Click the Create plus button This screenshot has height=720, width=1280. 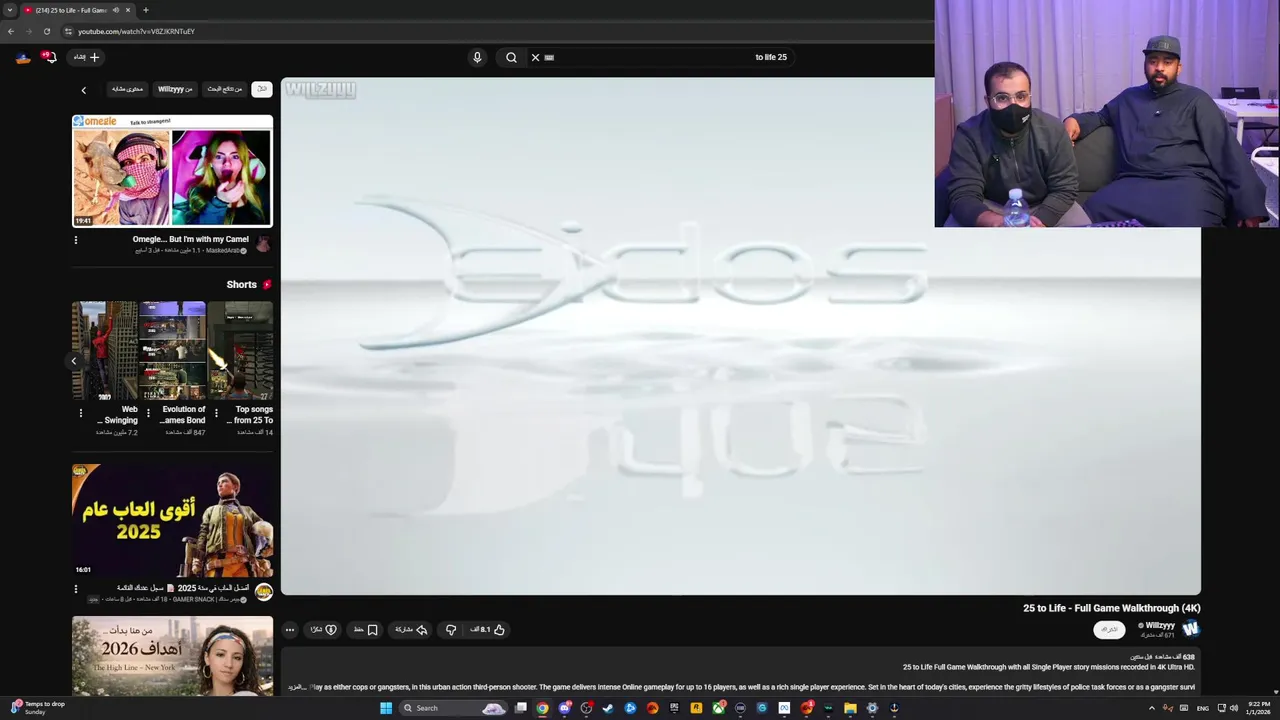click(x=87, y=57)
